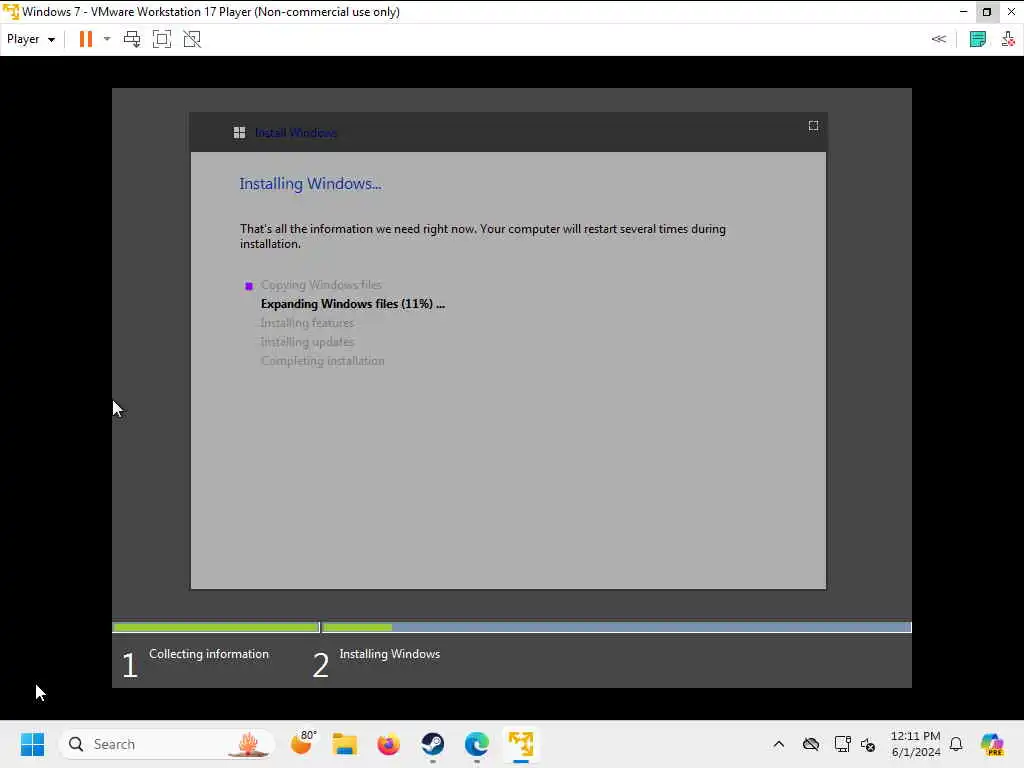Open the green notes message icon
This screenshot has width=1024, height=768.
(978, 39)
